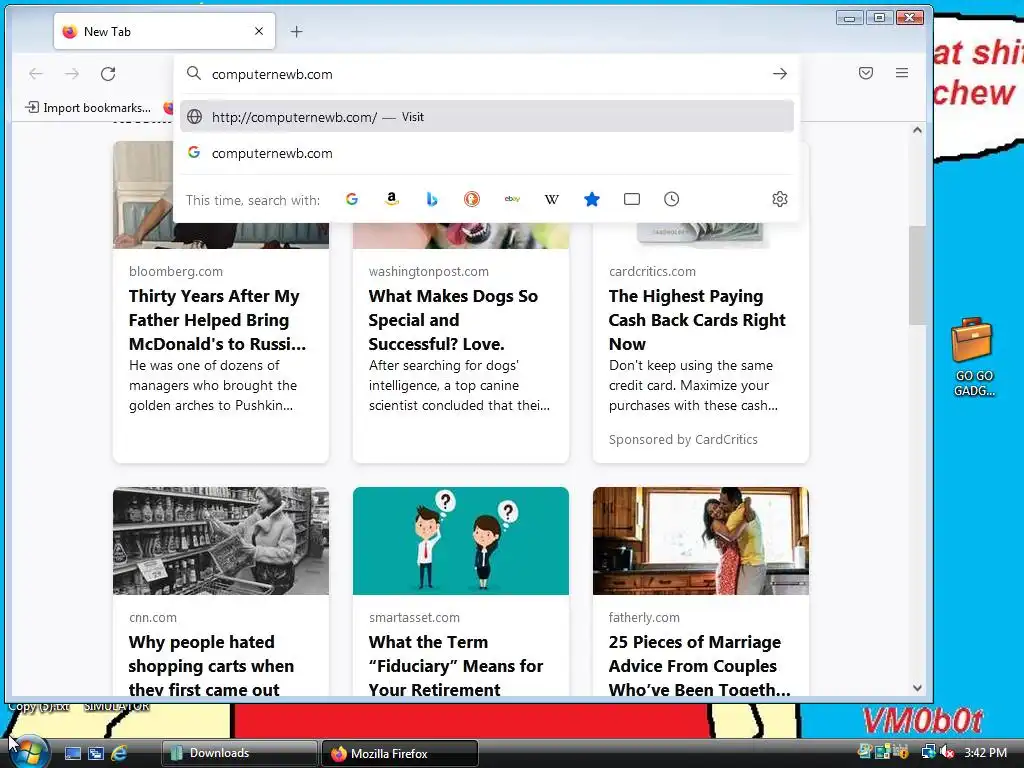Open GO GO GADG... desktop briefcase icon
The width and height of the screenshot is (1024, 768).
(973, 357)
